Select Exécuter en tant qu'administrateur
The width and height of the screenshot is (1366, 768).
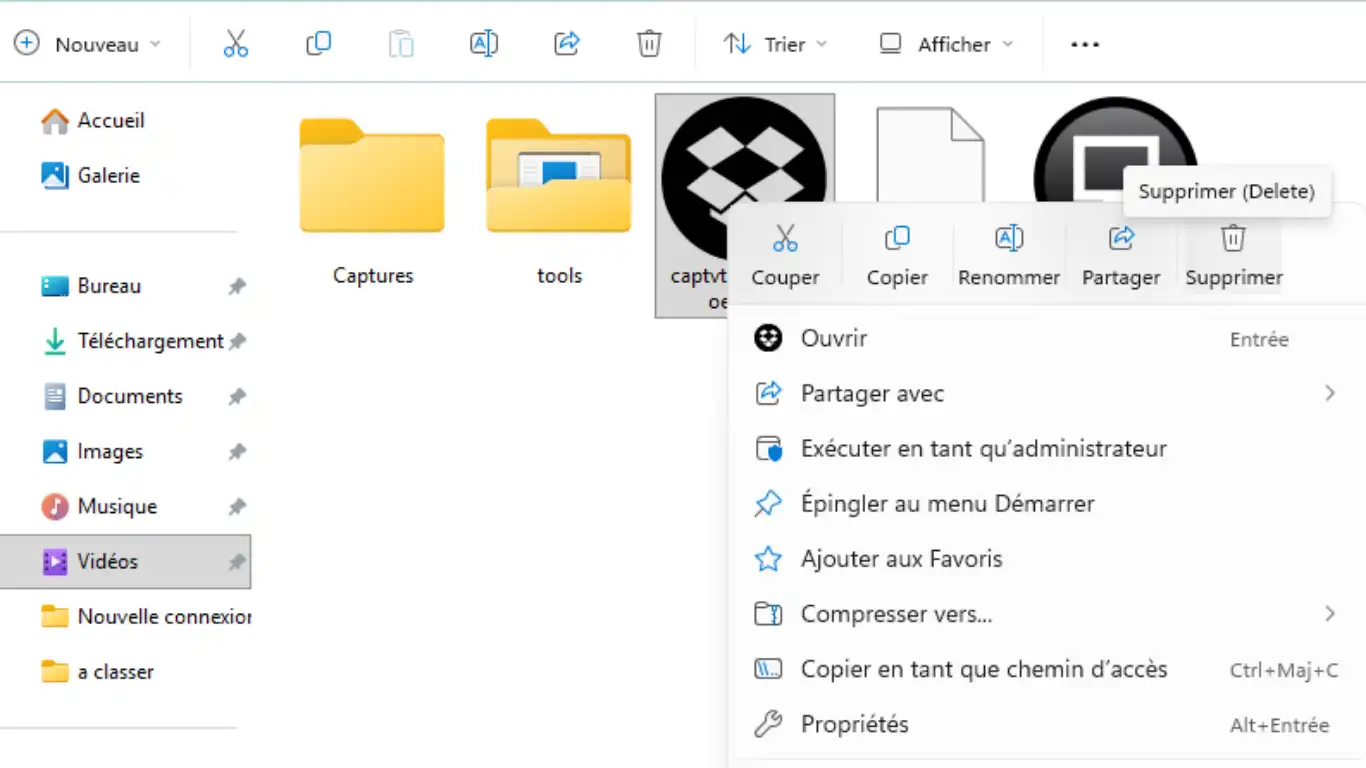click(x=983, y=449)
